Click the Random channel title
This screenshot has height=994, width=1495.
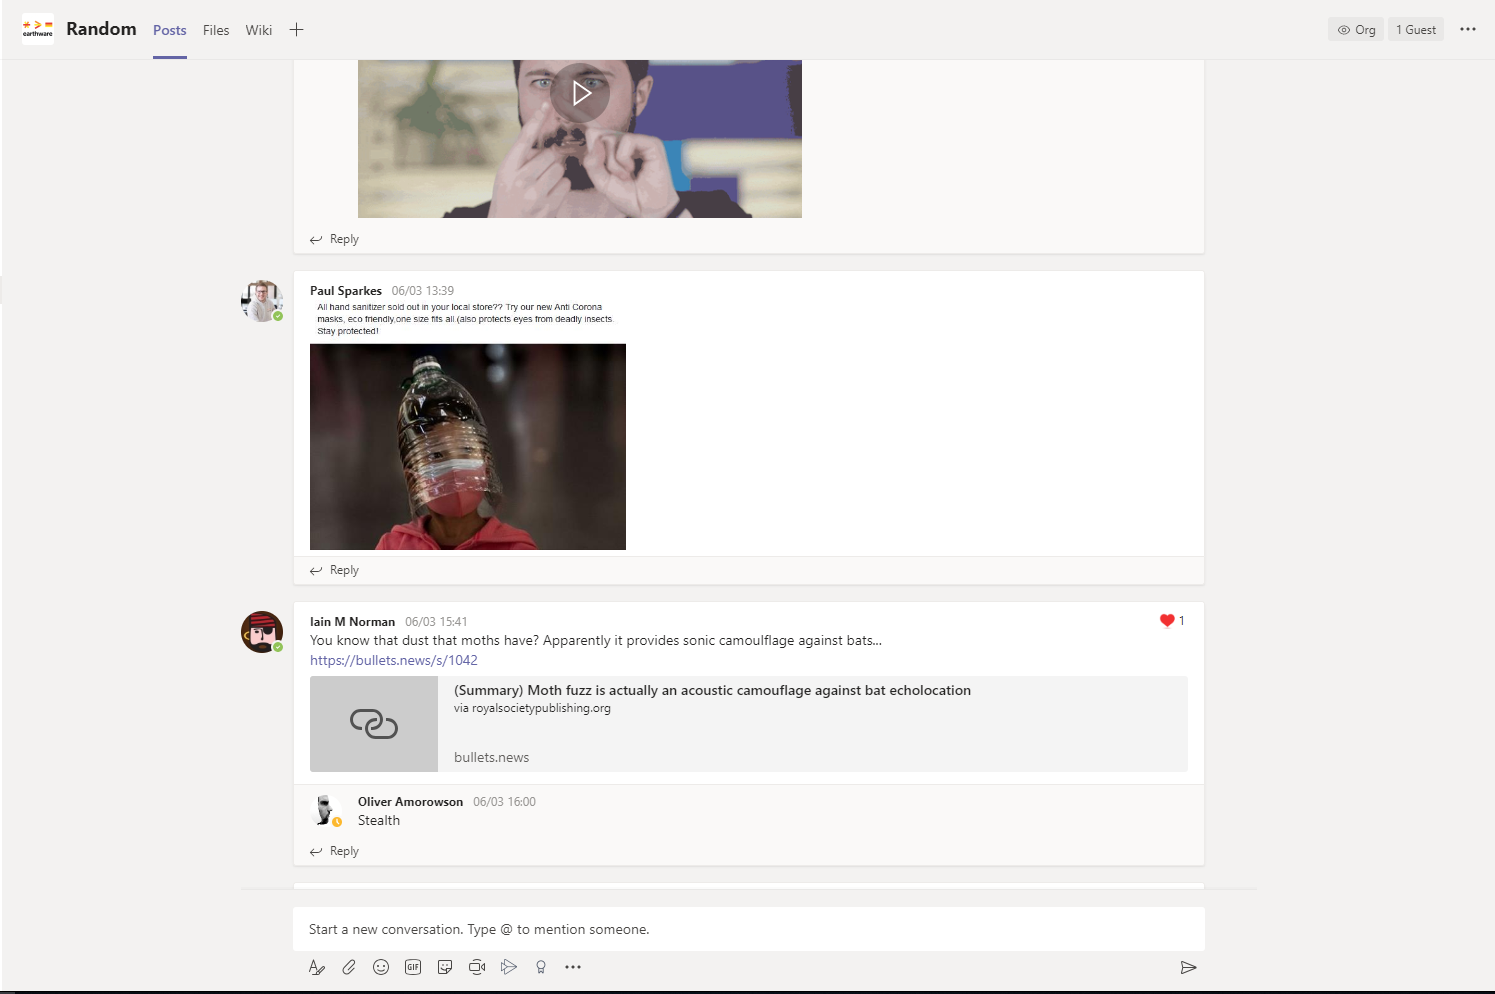click(x=101, y=29)
